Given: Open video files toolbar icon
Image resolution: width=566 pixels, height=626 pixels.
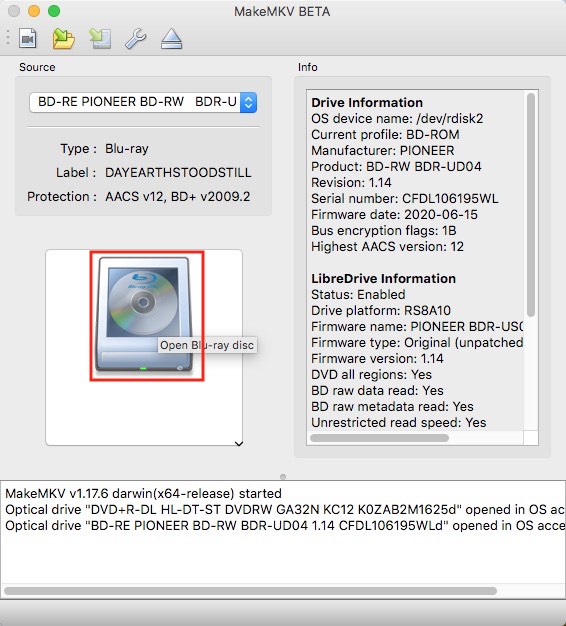Looking at the screenshot, I should (x=28, y=39).
